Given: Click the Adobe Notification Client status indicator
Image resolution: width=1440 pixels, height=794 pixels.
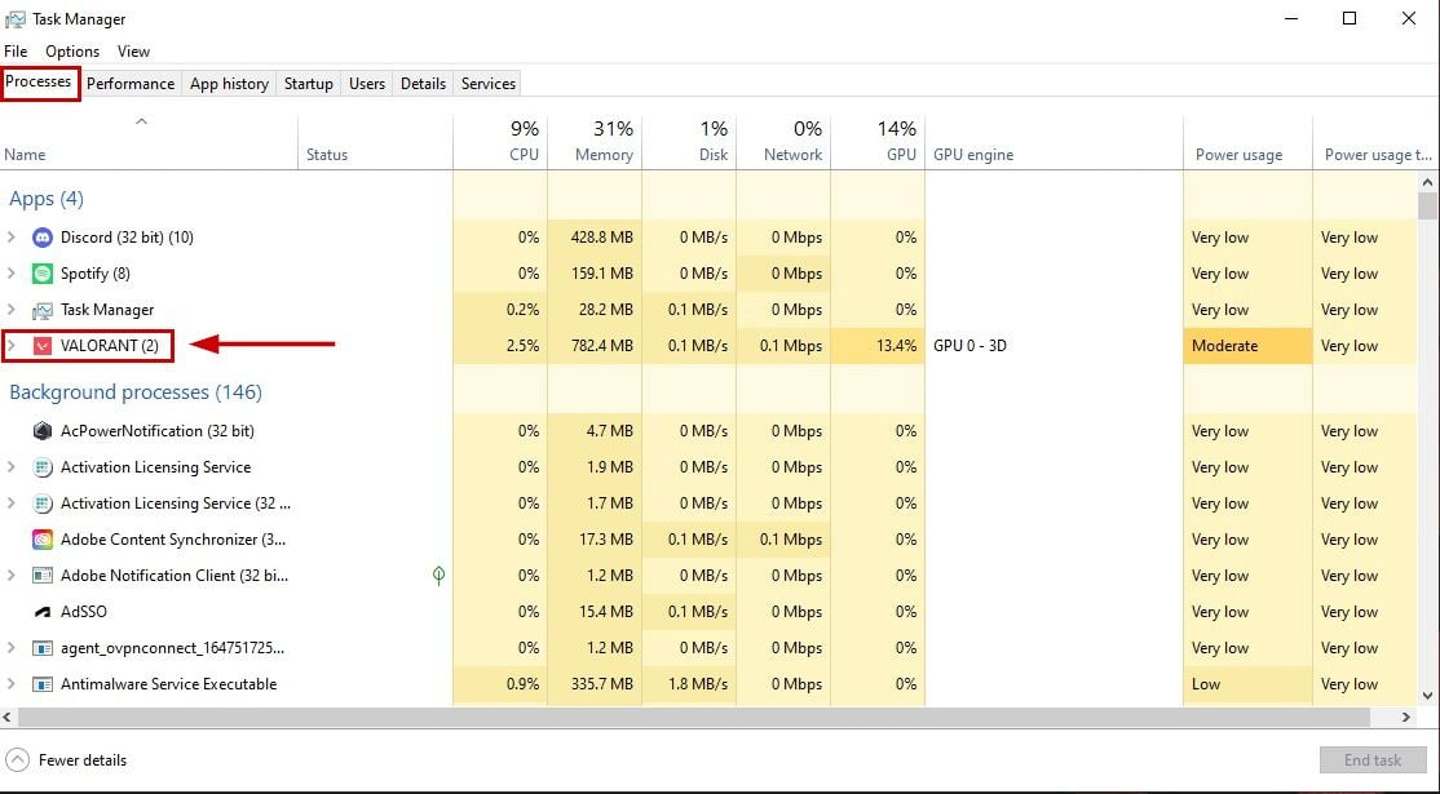Looking at the screenshot, I should coord(438,575).
